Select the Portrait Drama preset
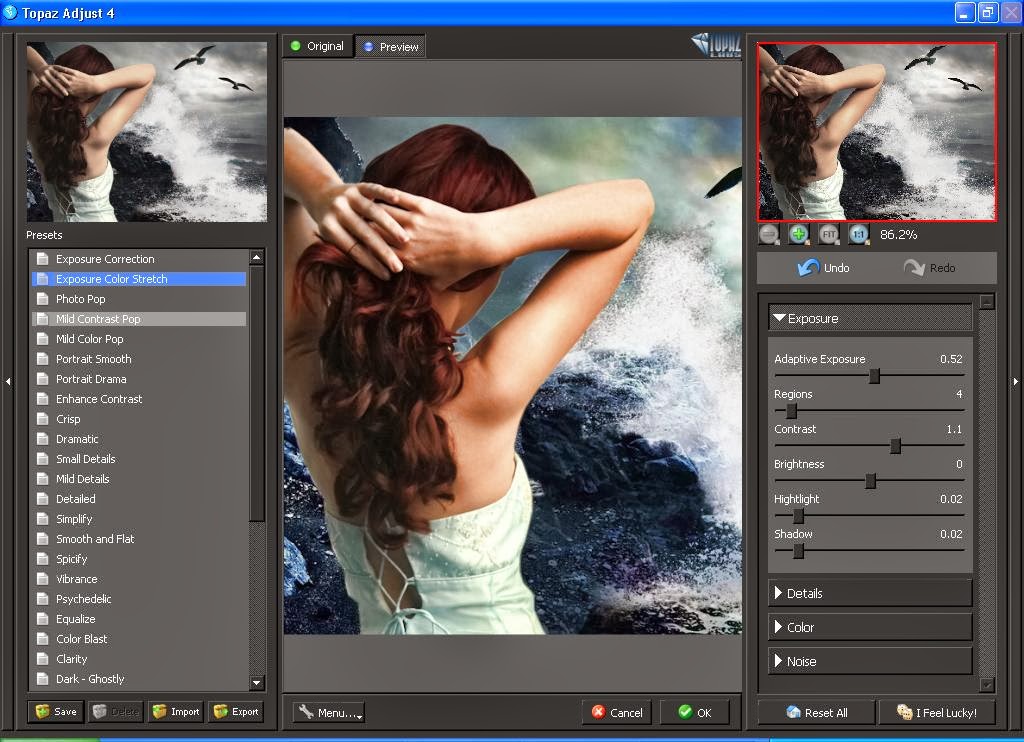Screen dimensions: 1024x742 click(91, 379)
